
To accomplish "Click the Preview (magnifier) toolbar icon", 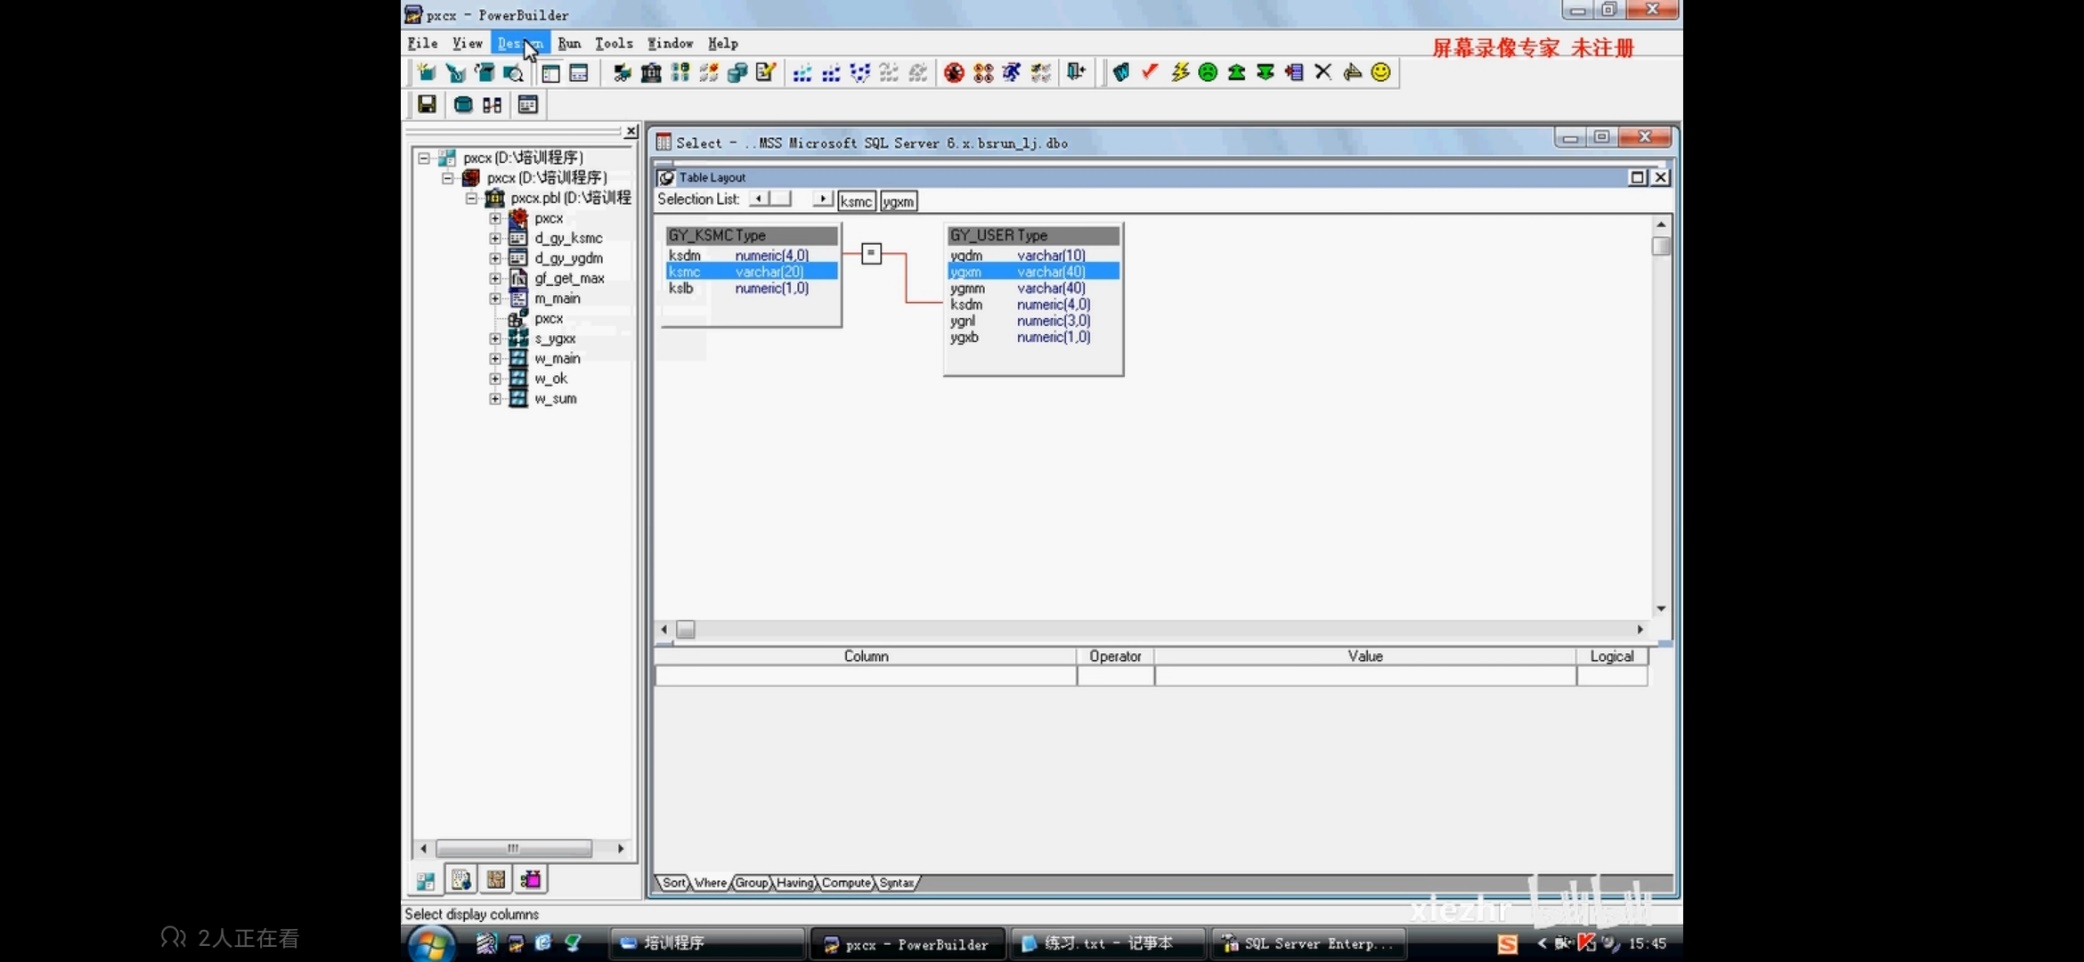I will 513,72.
